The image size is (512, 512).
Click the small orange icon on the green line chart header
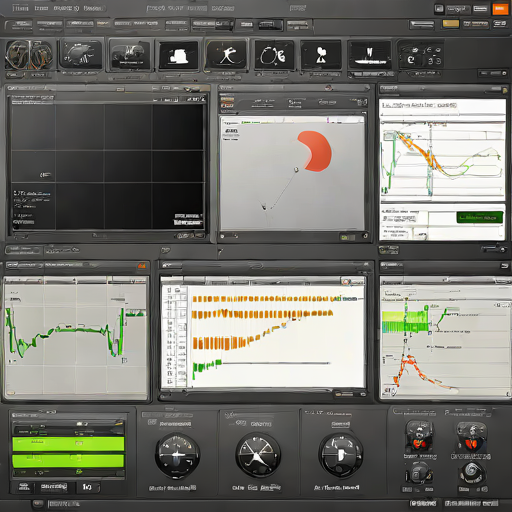pos(142,266)
